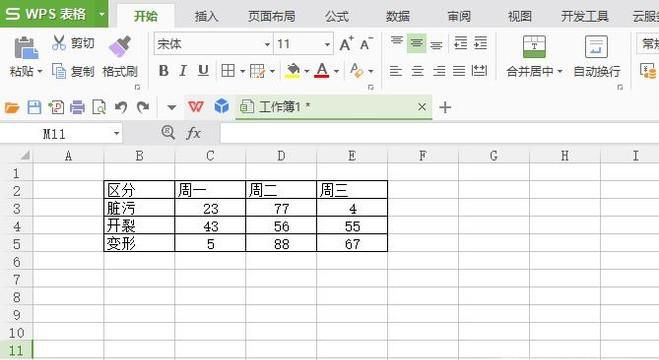Open the borders dropdown arrow
The width and height of the screenshot is (659, 360).
[243, 71]
